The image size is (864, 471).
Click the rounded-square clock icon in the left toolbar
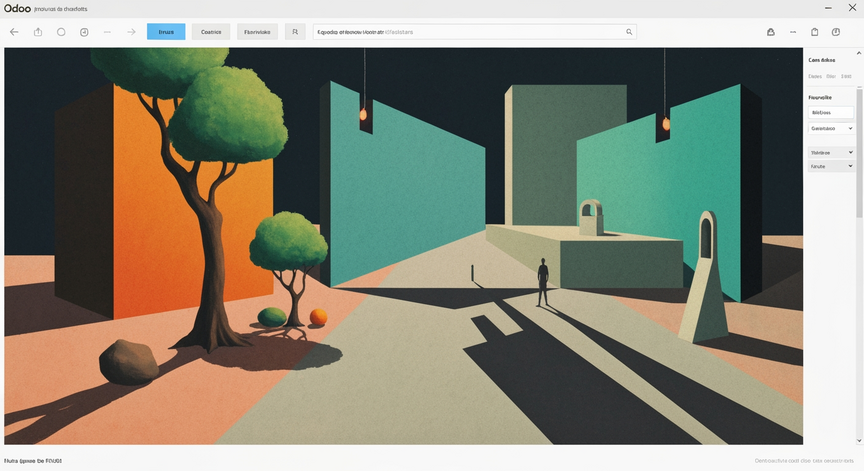click(x=84, y=32)
